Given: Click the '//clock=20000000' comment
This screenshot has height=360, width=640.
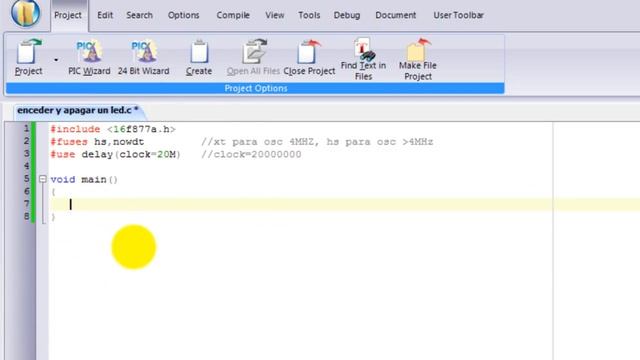Looking at the screenshot, I should pyautogui.click(x=251, y=155).
